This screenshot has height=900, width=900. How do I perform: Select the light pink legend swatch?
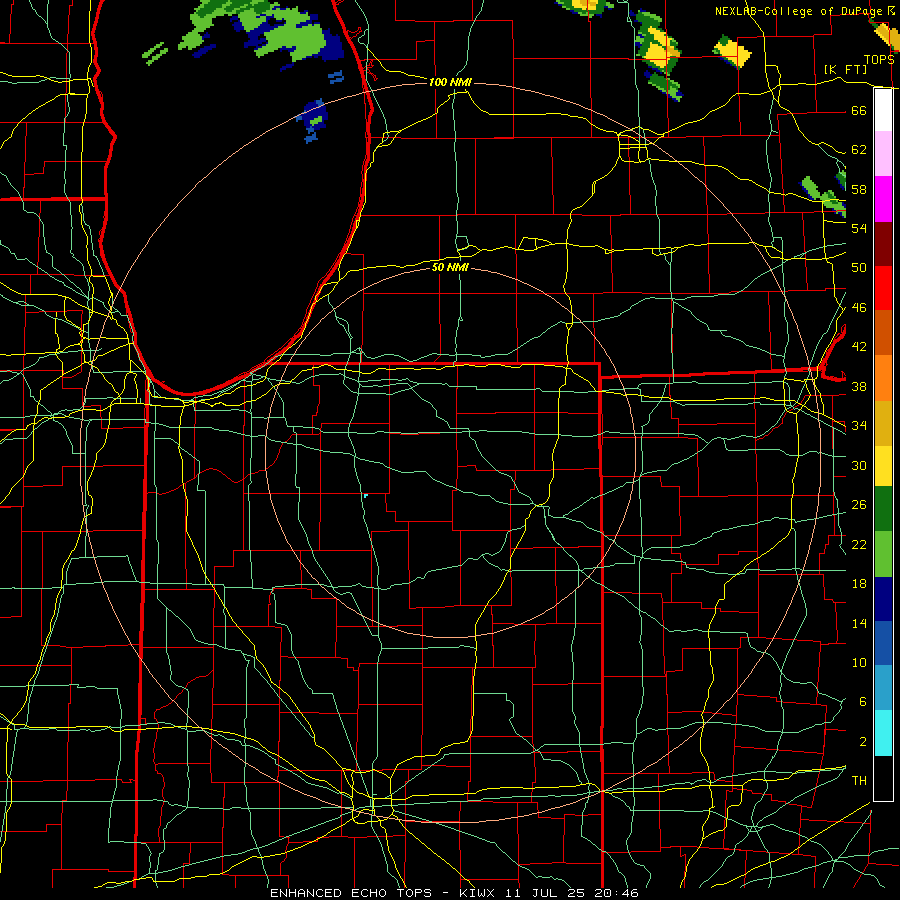[x=883, y=154]
